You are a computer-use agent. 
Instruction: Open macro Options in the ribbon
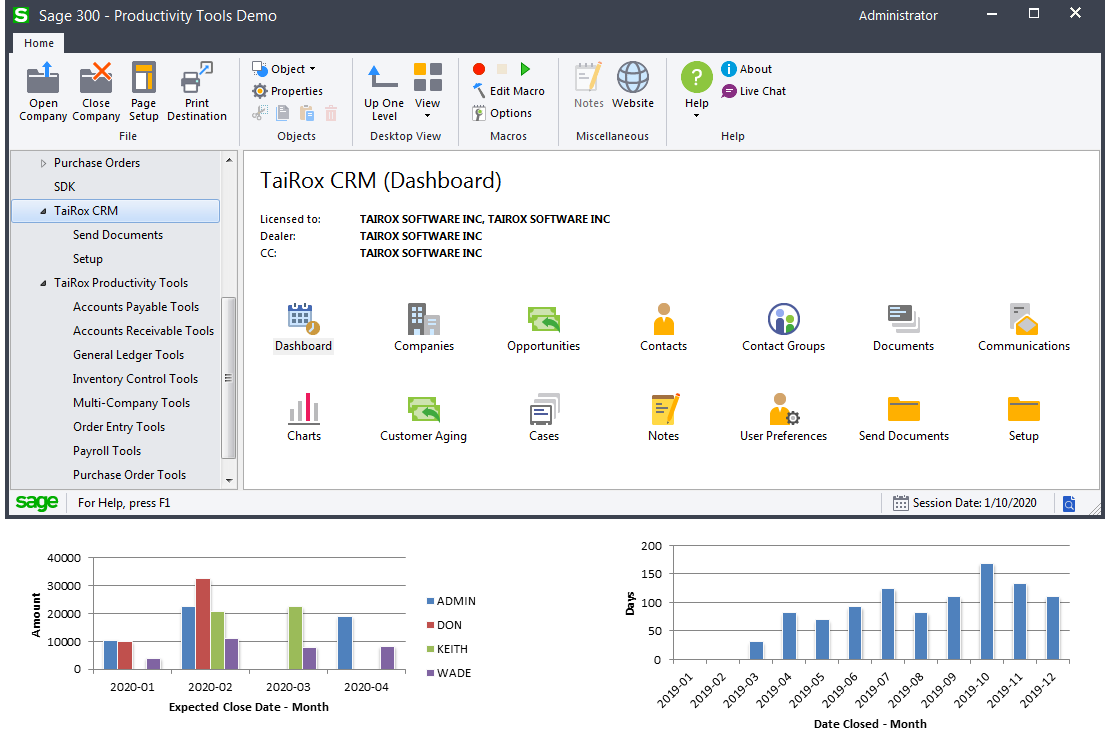click(502, 113)
